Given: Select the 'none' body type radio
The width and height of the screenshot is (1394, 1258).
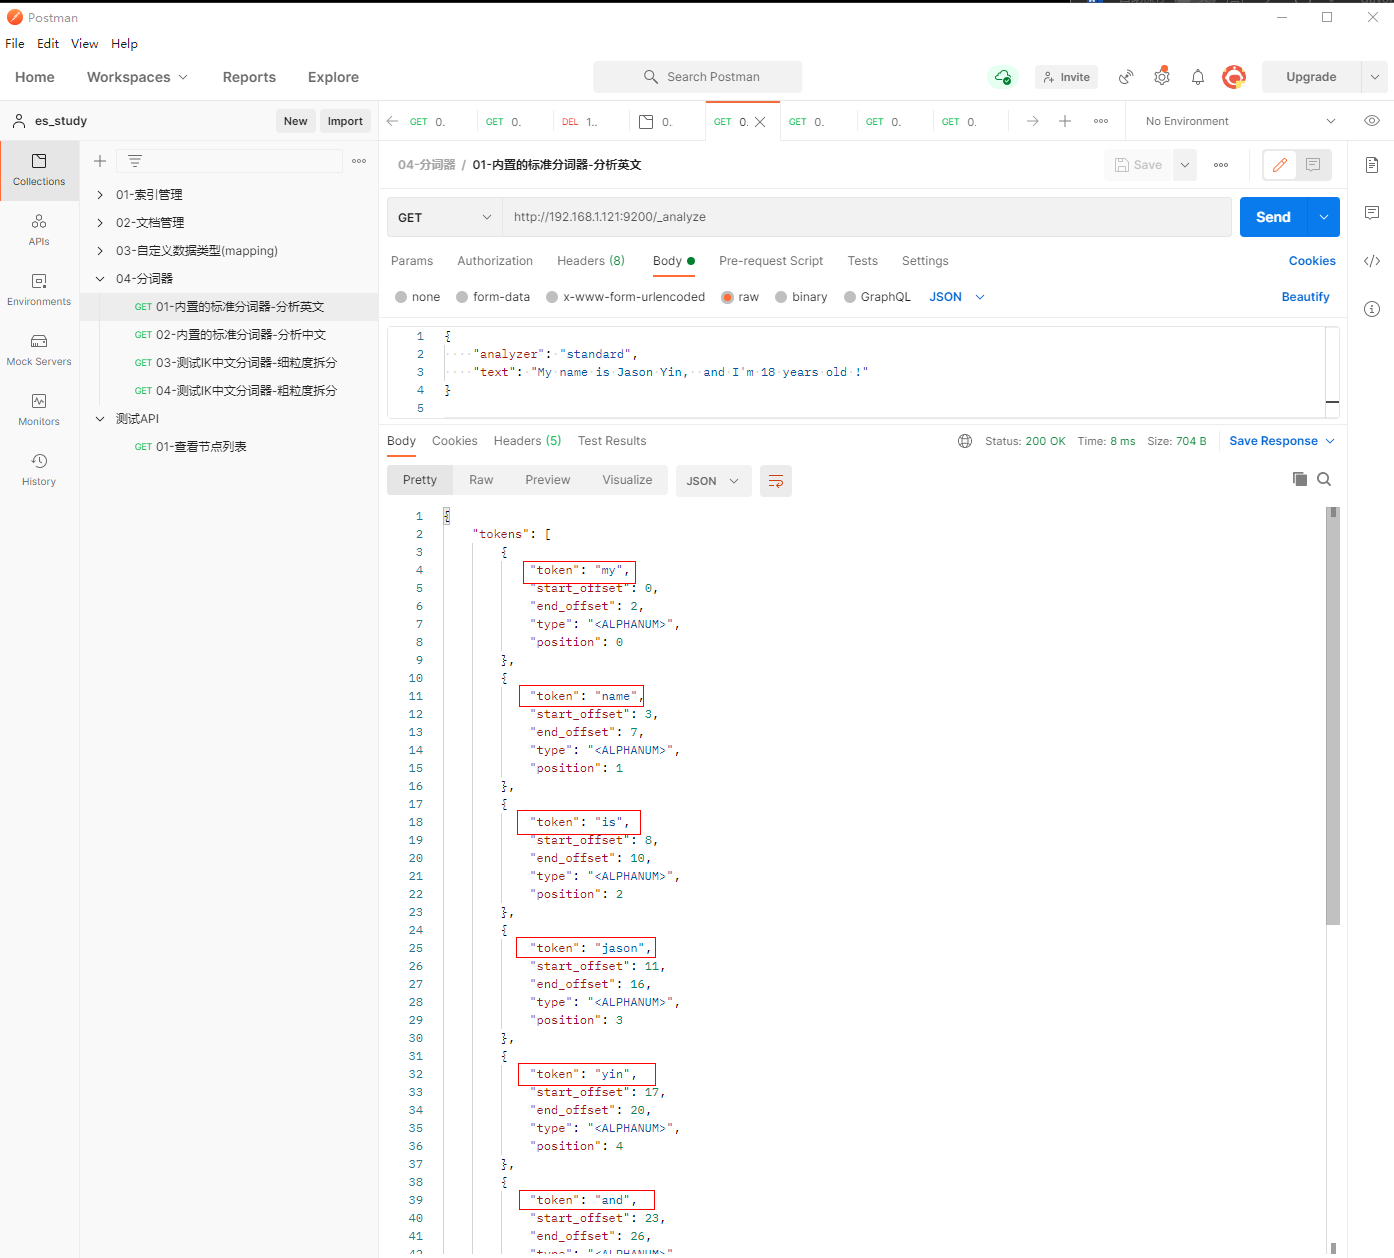Looking at the screenshot, I should 401,297.
